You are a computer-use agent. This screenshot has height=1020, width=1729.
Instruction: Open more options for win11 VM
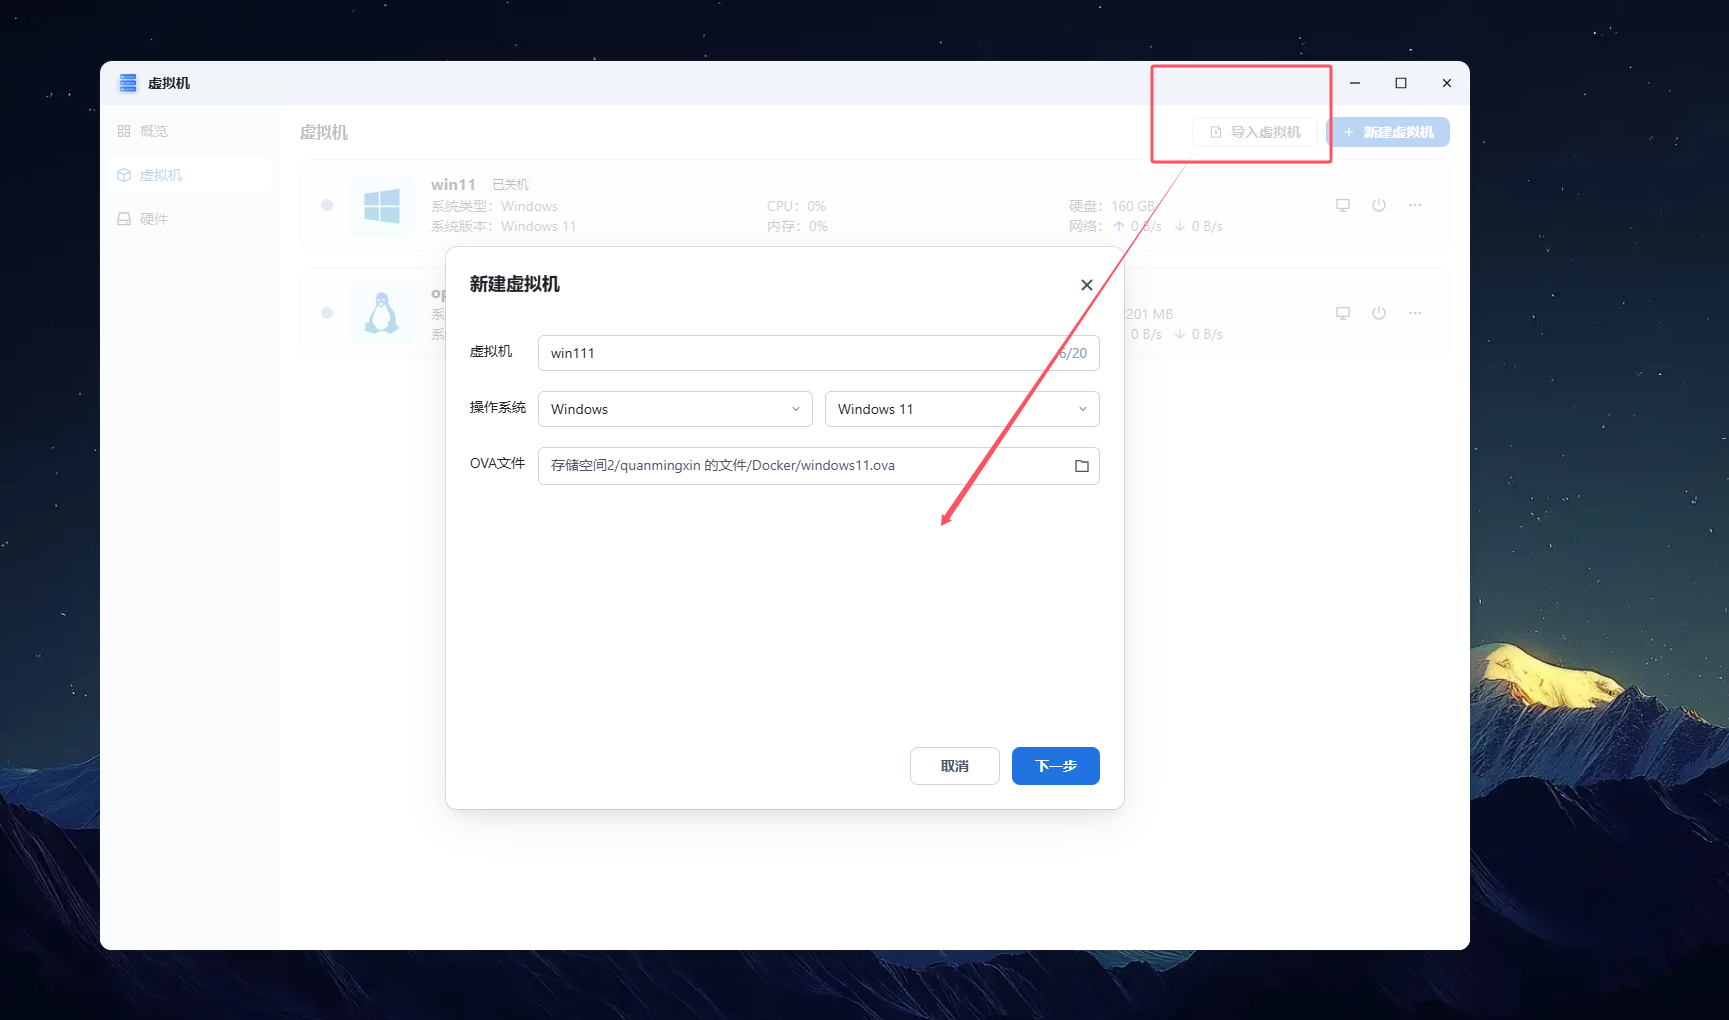point(1415,205)
